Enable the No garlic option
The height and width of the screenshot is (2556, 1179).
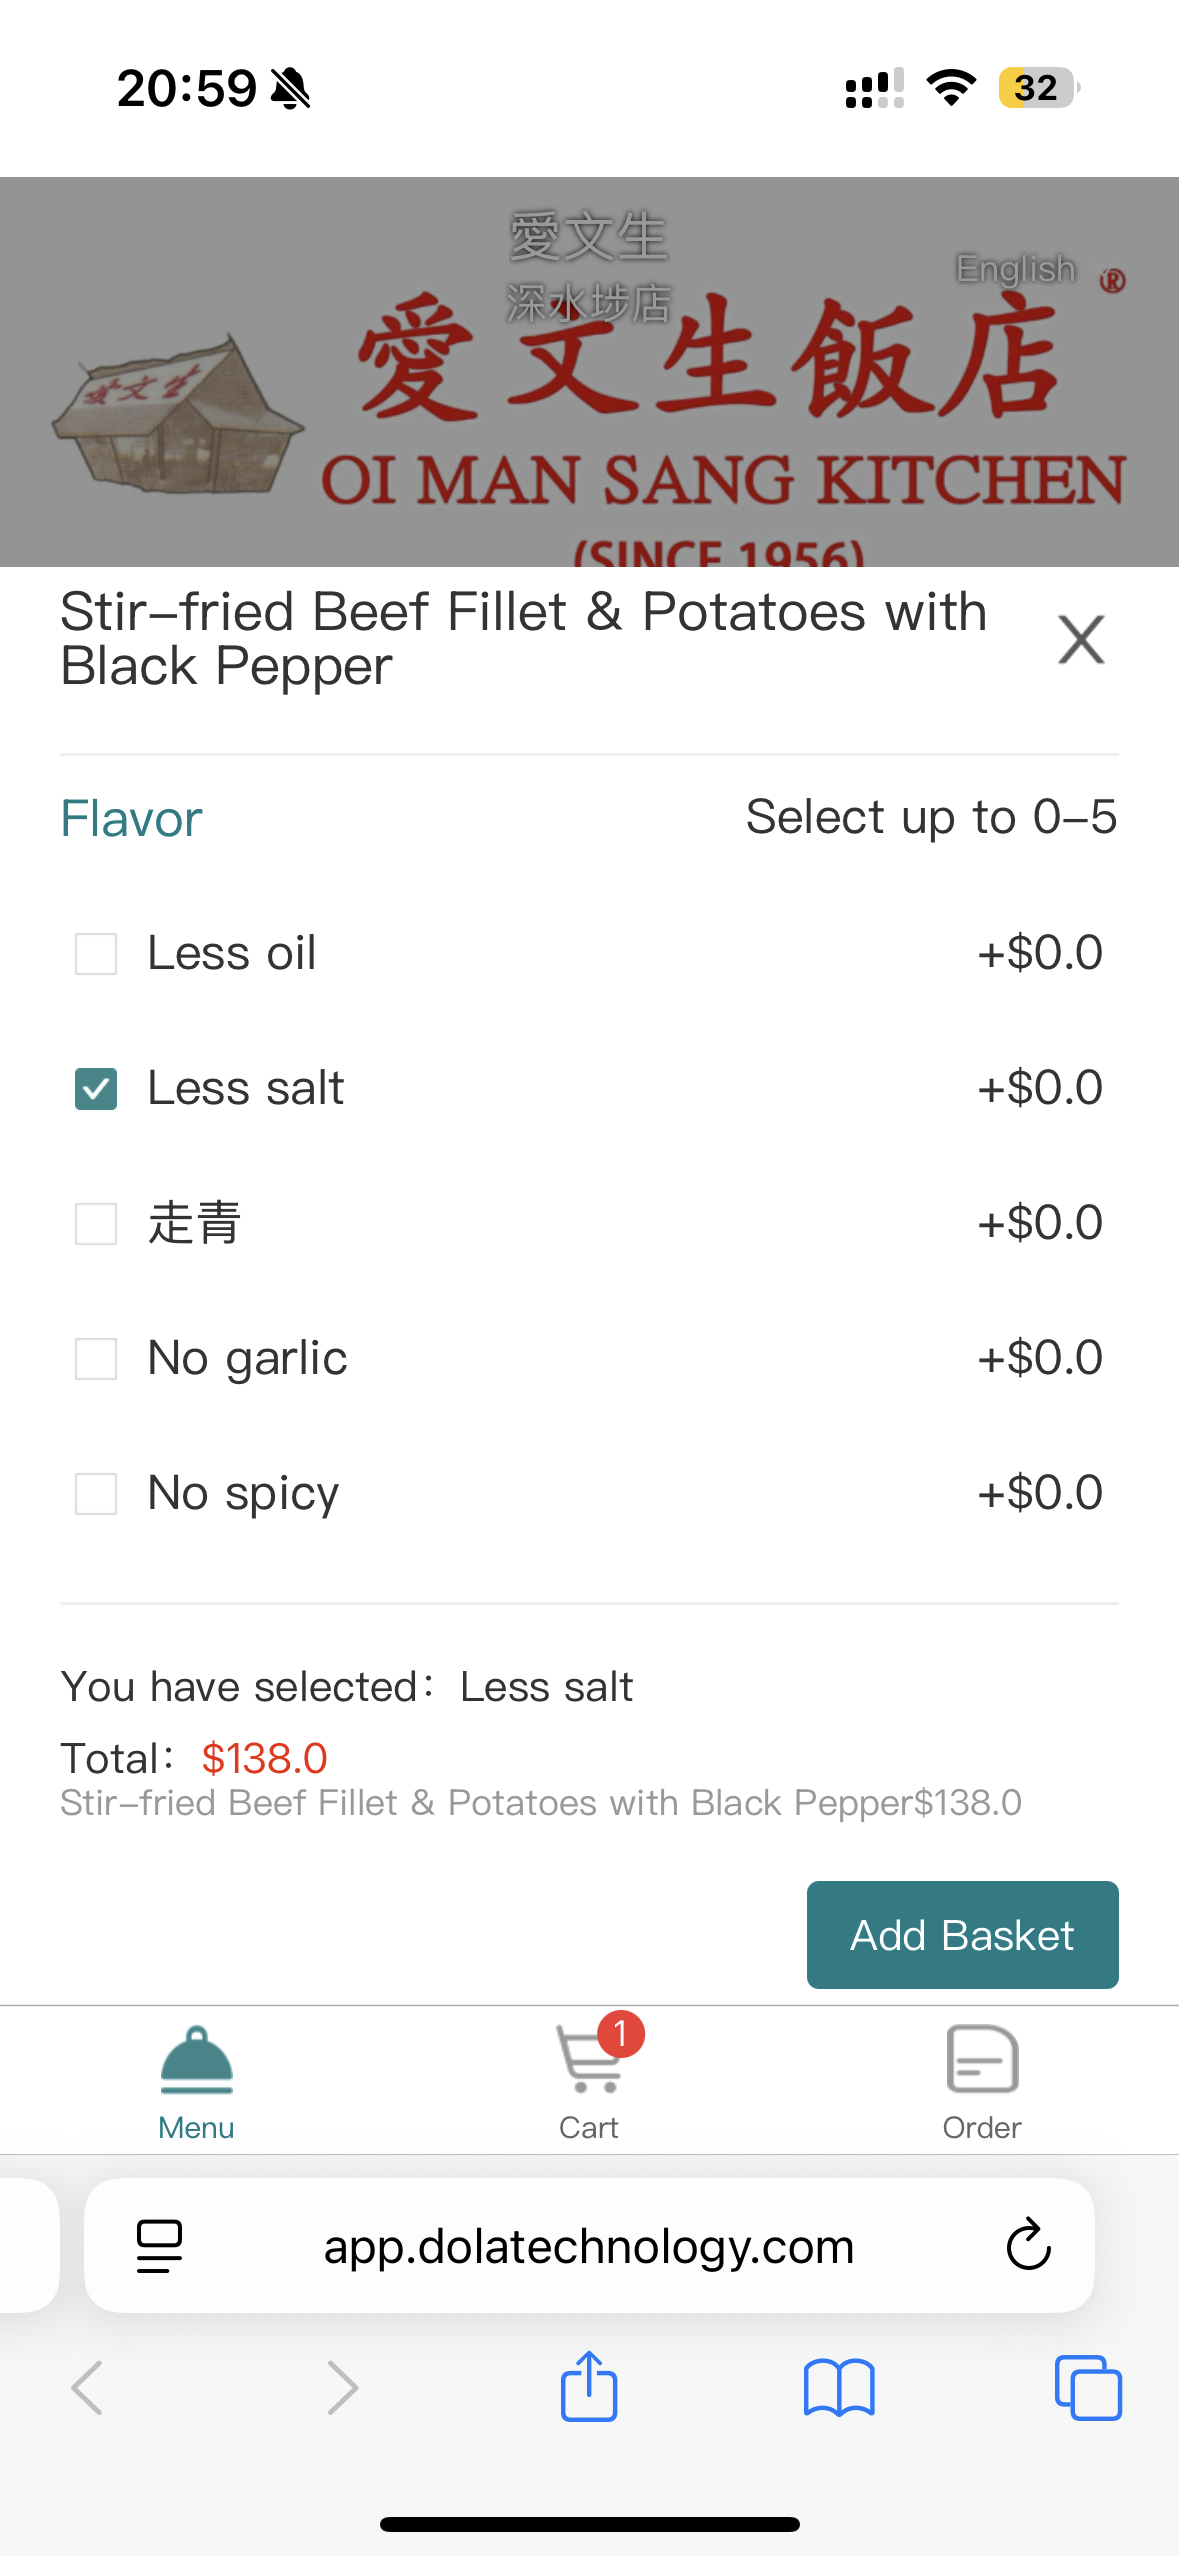pyautogui.click(x=96, y=1359)
